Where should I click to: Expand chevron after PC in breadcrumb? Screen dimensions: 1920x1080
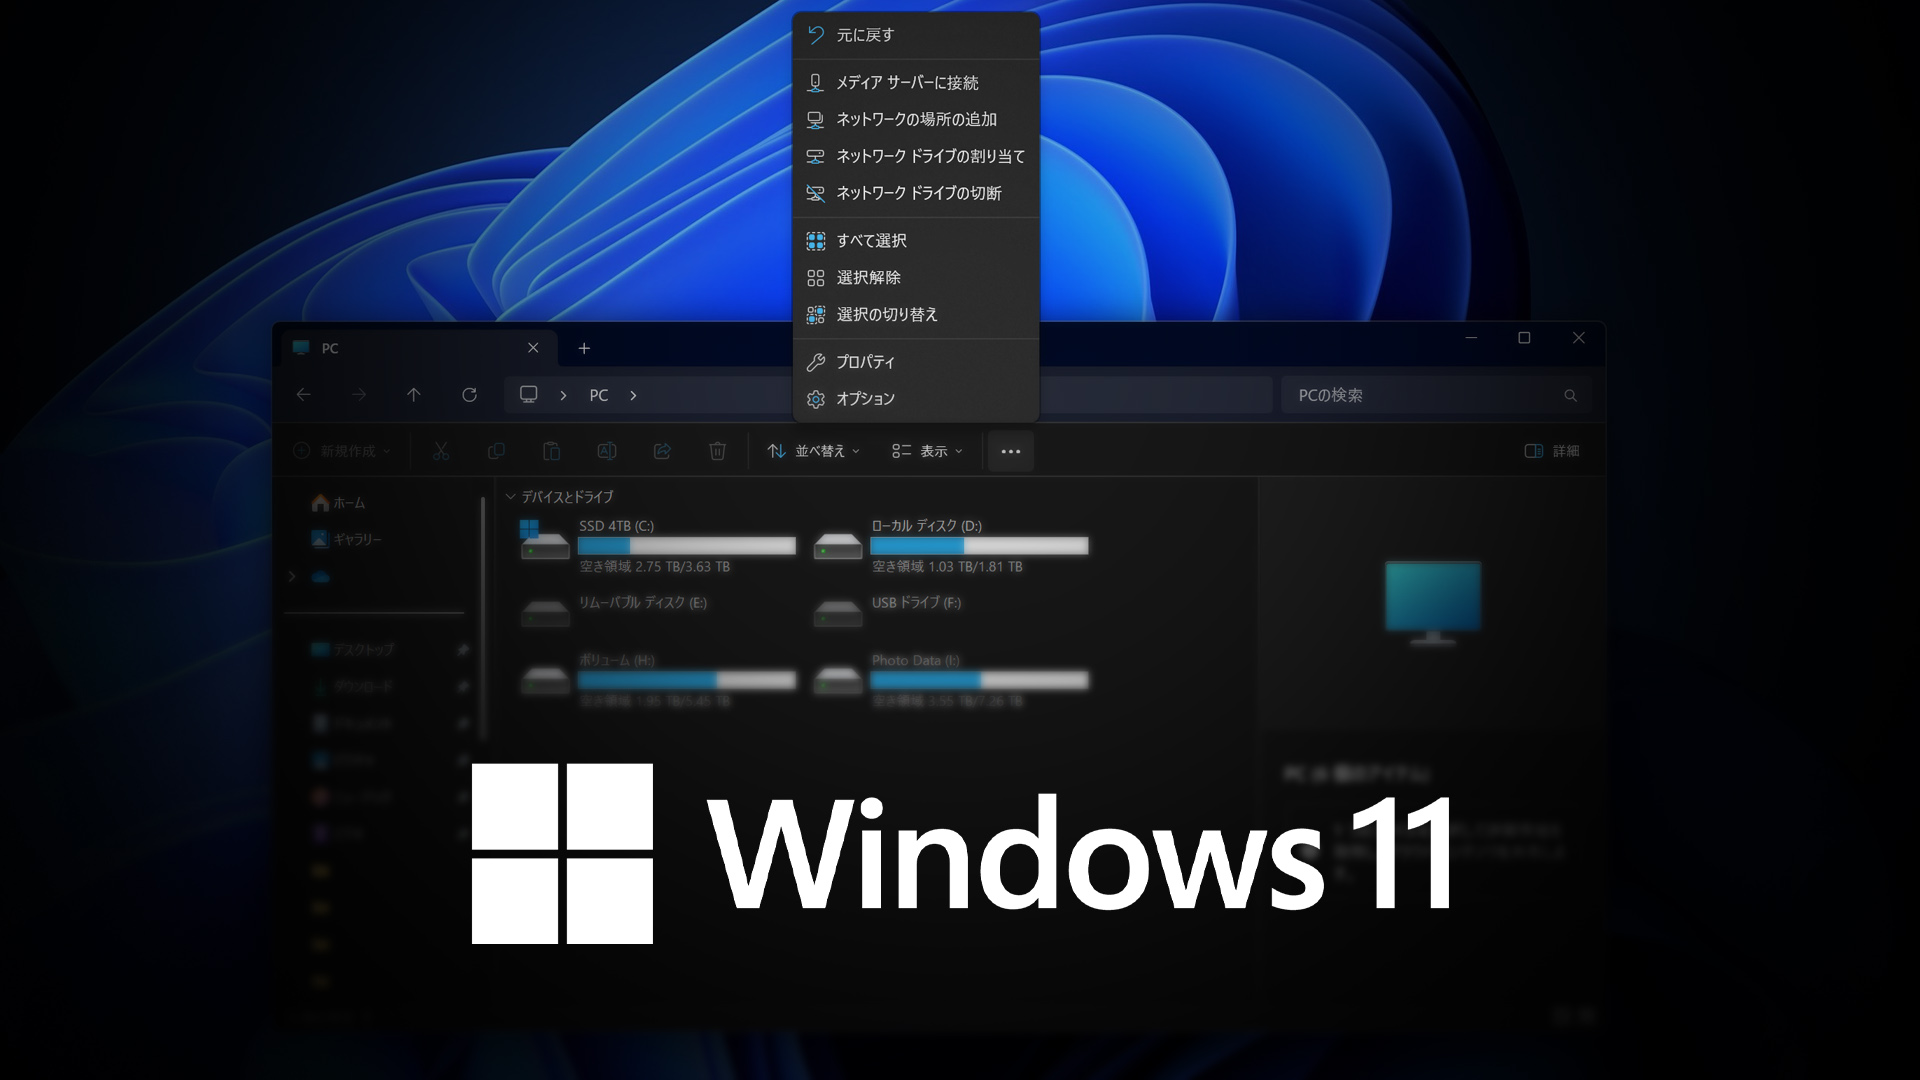pyautogui.click(x=633, y=395)
